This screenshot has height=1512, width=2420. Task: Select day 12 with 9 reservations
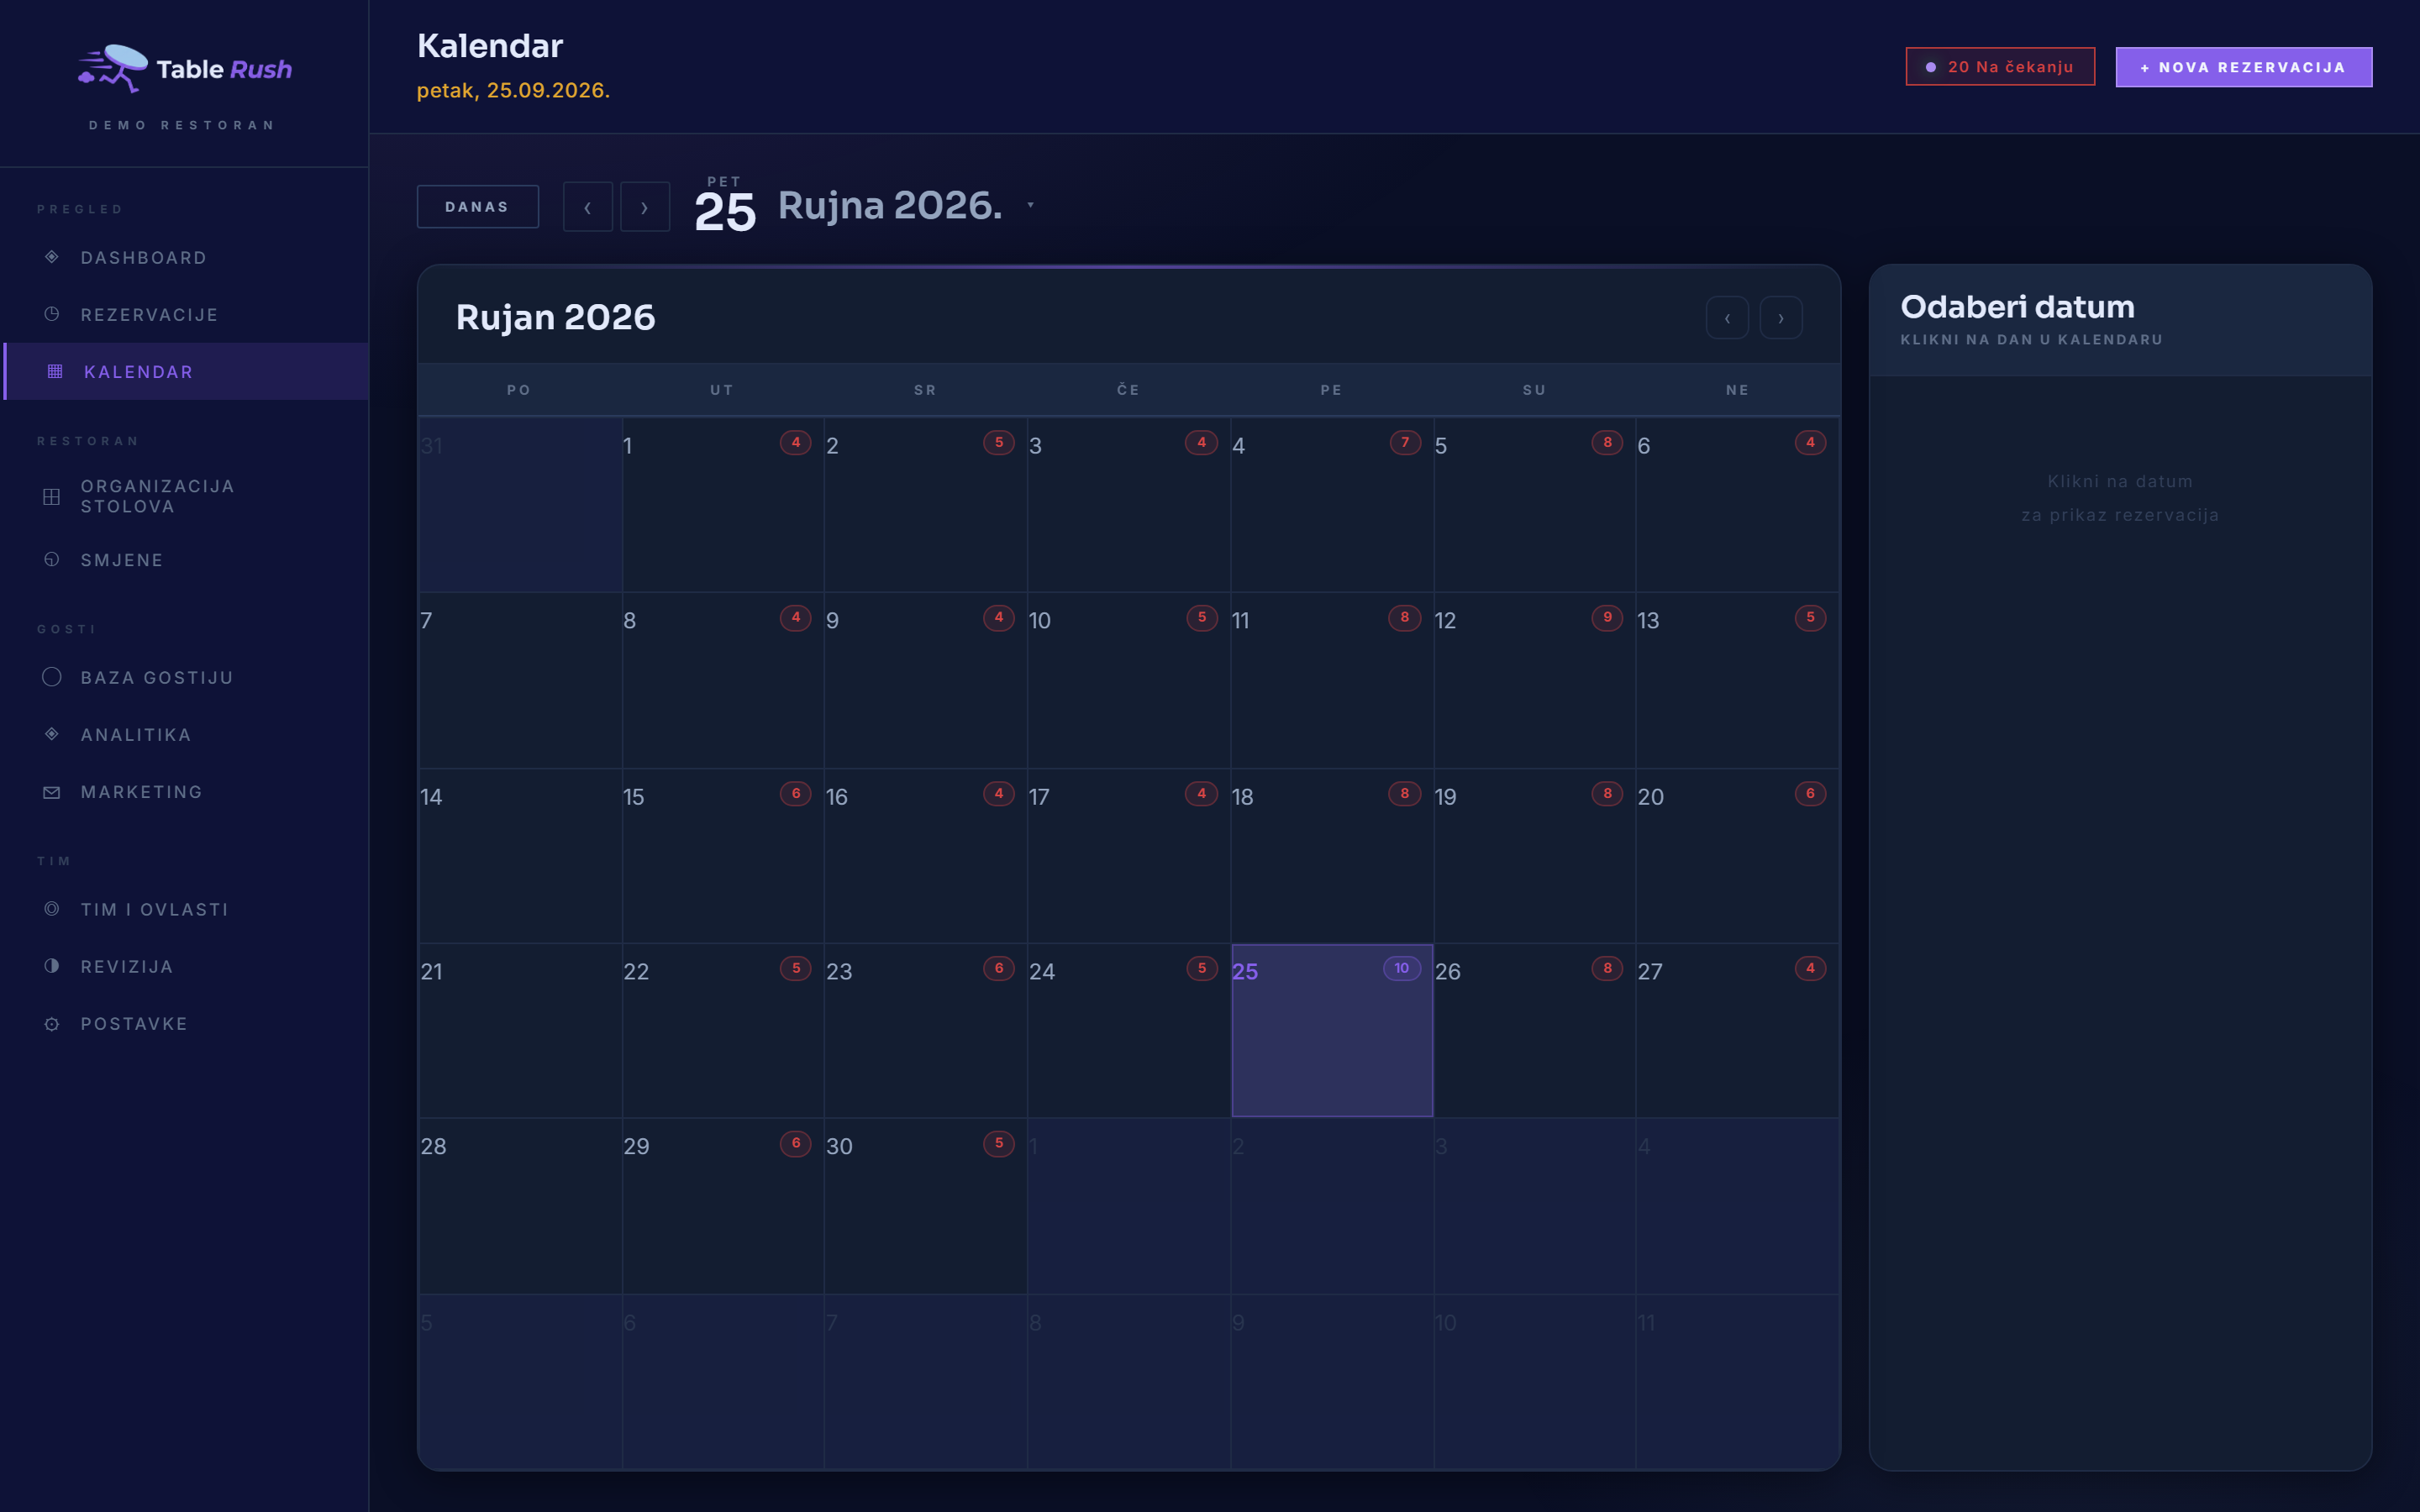pyautogui.click(x=1534, y=680)
